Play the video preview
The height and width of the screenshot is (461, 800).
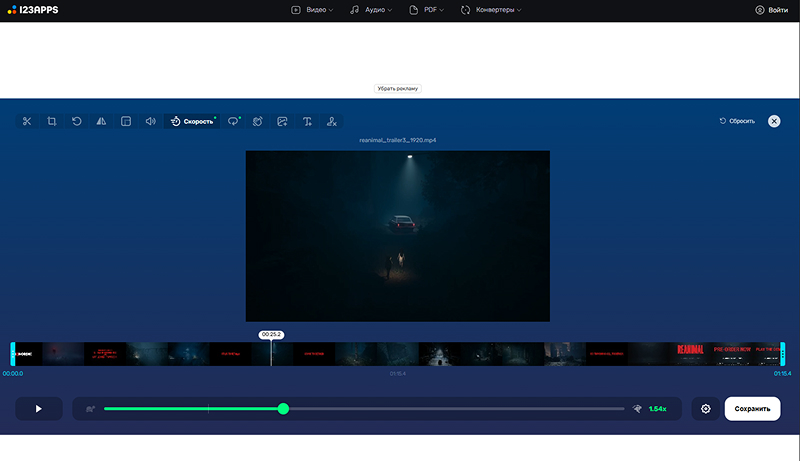pos(39,409)
